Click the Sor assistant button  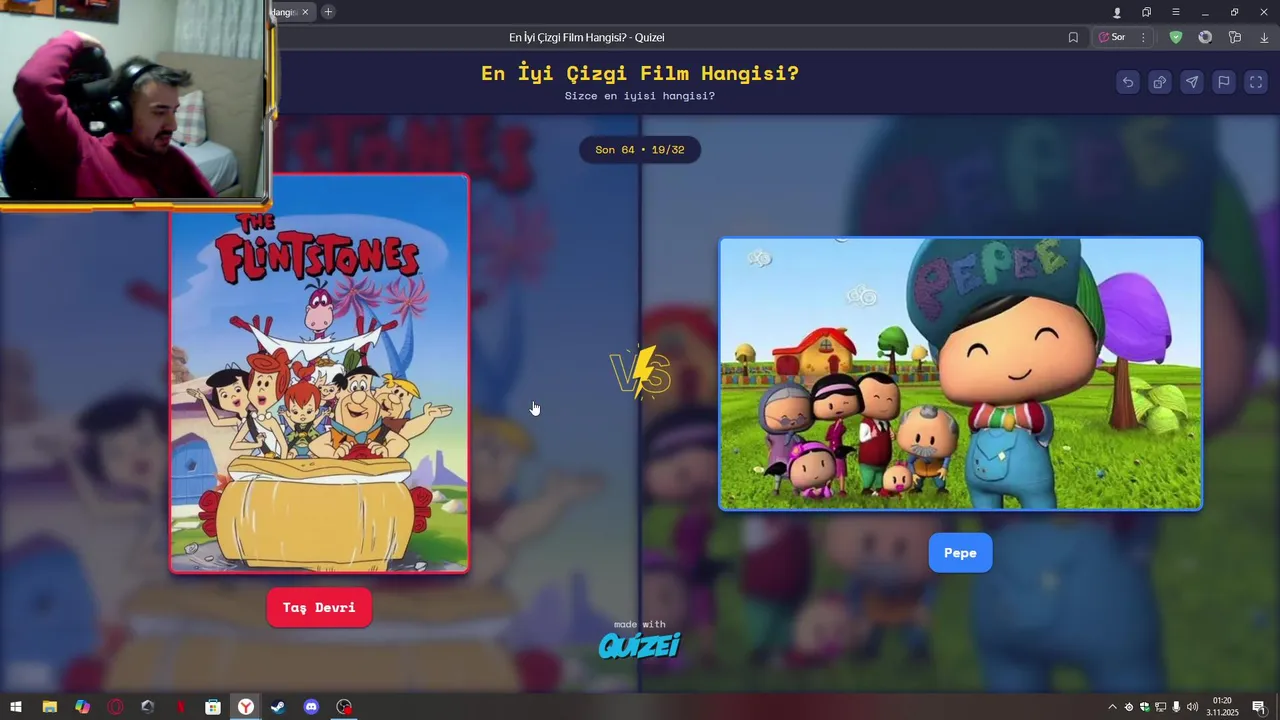[x=1112, y=37]
